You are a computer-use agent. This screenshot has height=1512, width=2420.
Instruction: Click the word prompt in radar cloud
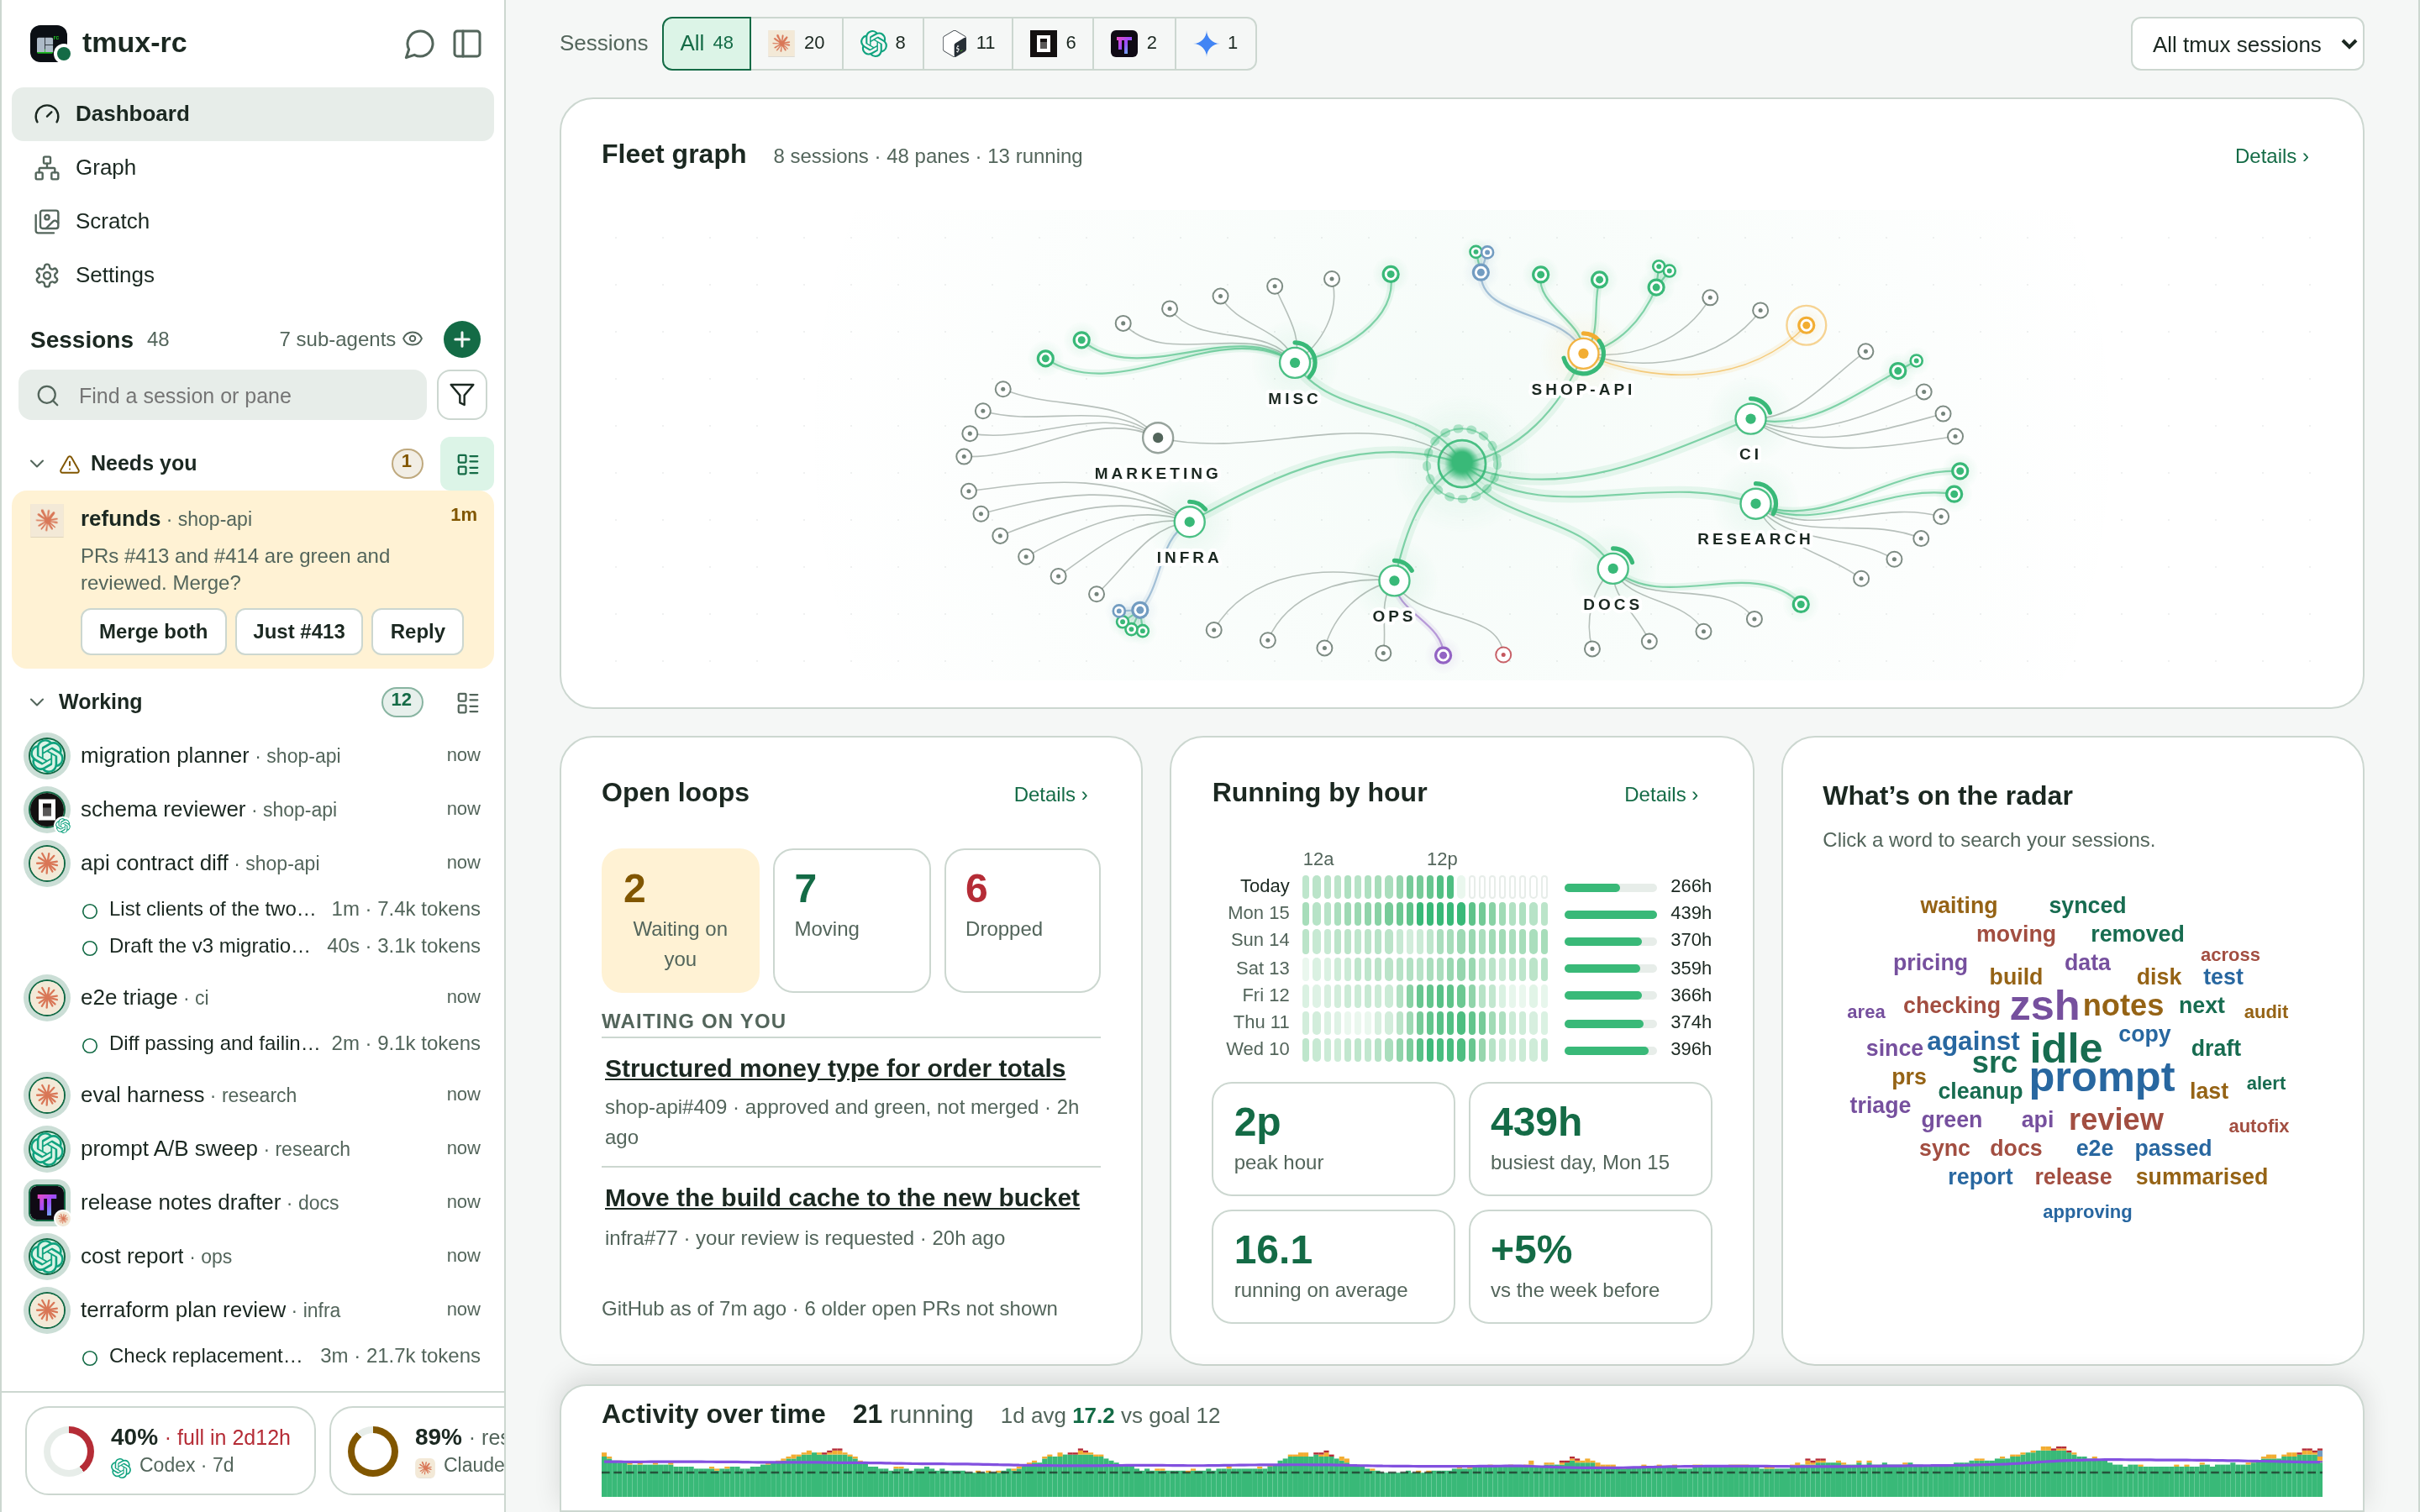click(x=2102, y=1078)
